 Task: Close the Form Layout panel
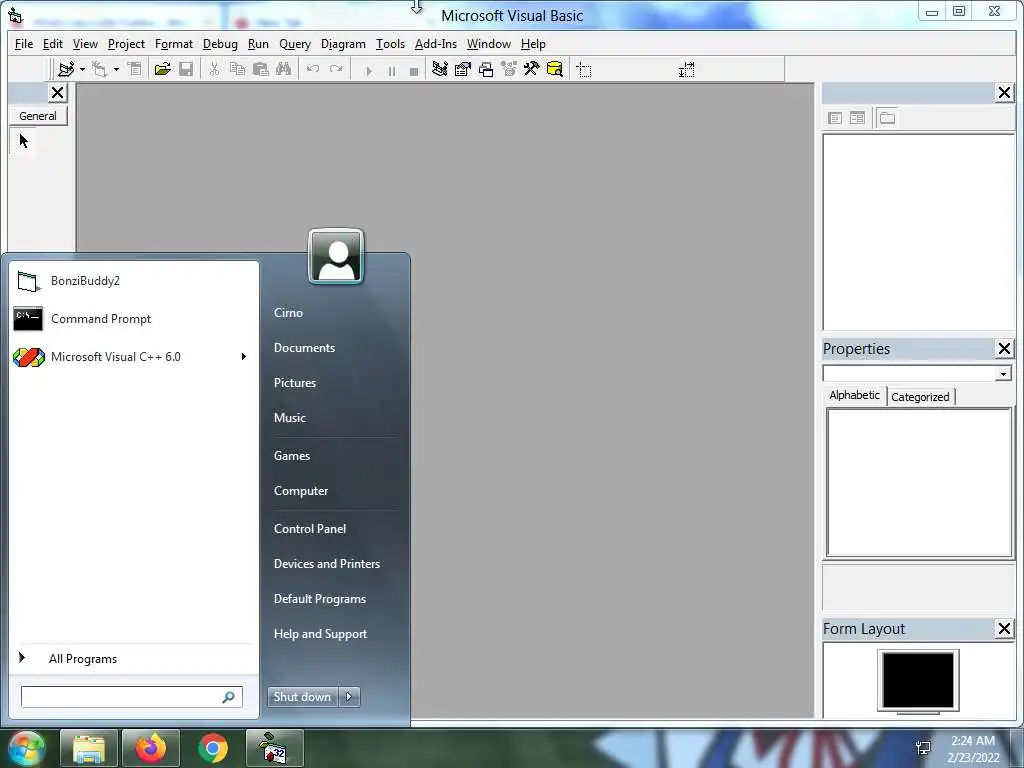point(1004,628)
